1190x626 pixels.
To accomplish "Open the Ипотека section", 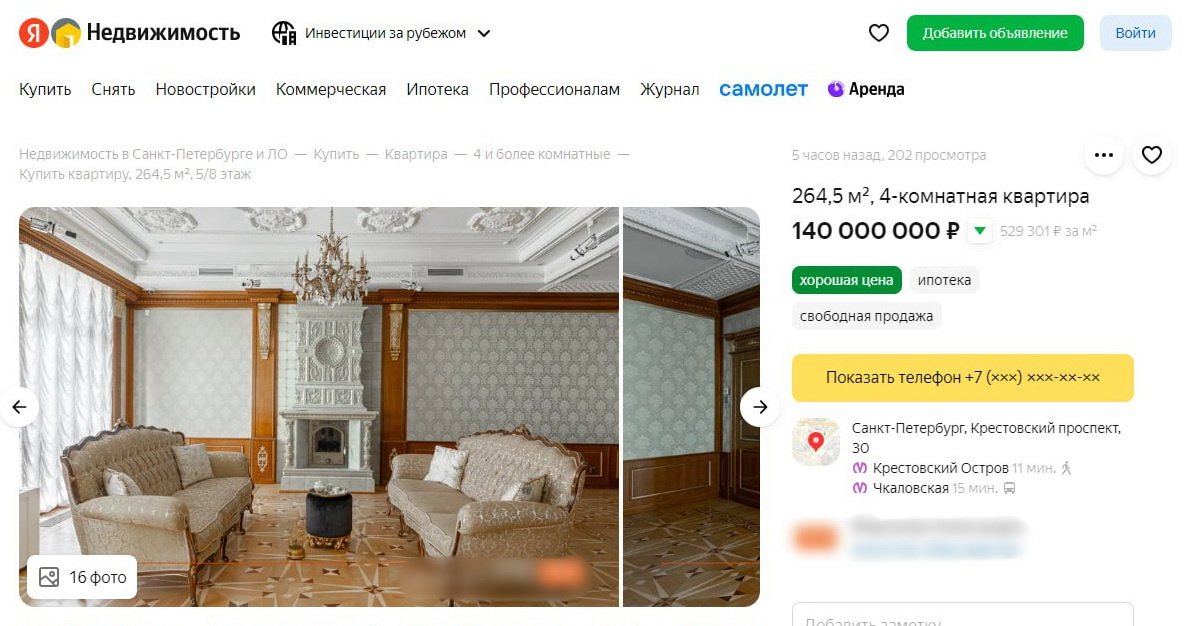I will click(x=437, y=89).
